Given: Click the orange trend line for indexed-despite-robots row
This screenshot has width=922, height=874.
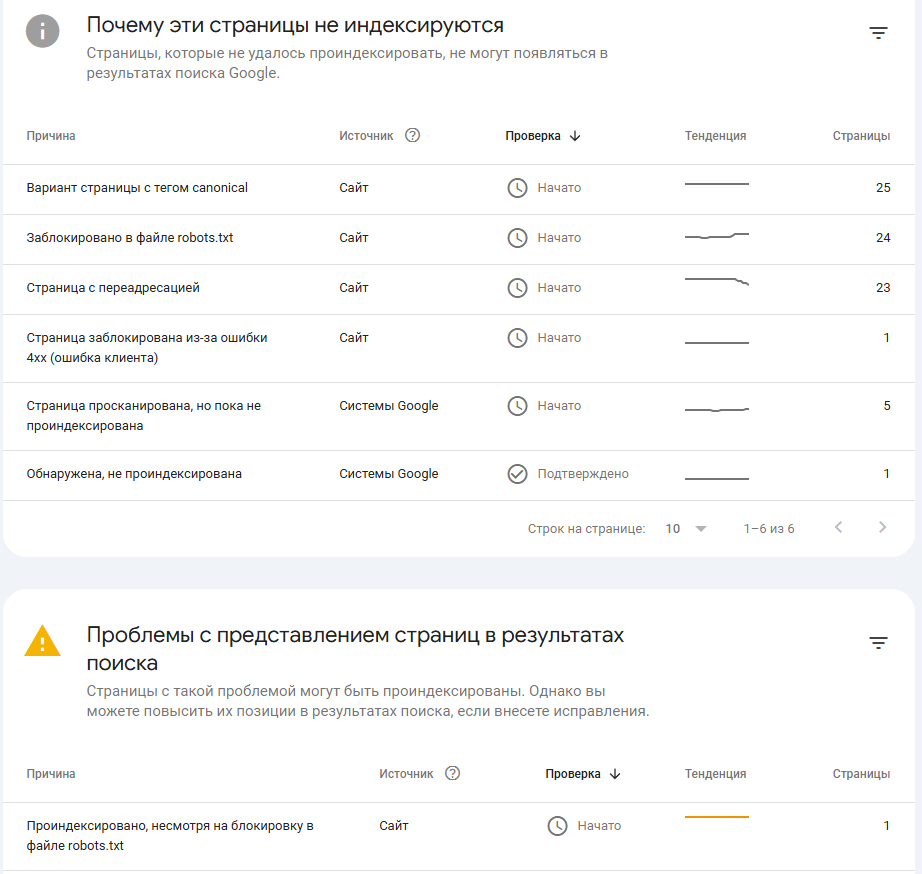Looking at the screenshot, I should (x=716, y=818).
